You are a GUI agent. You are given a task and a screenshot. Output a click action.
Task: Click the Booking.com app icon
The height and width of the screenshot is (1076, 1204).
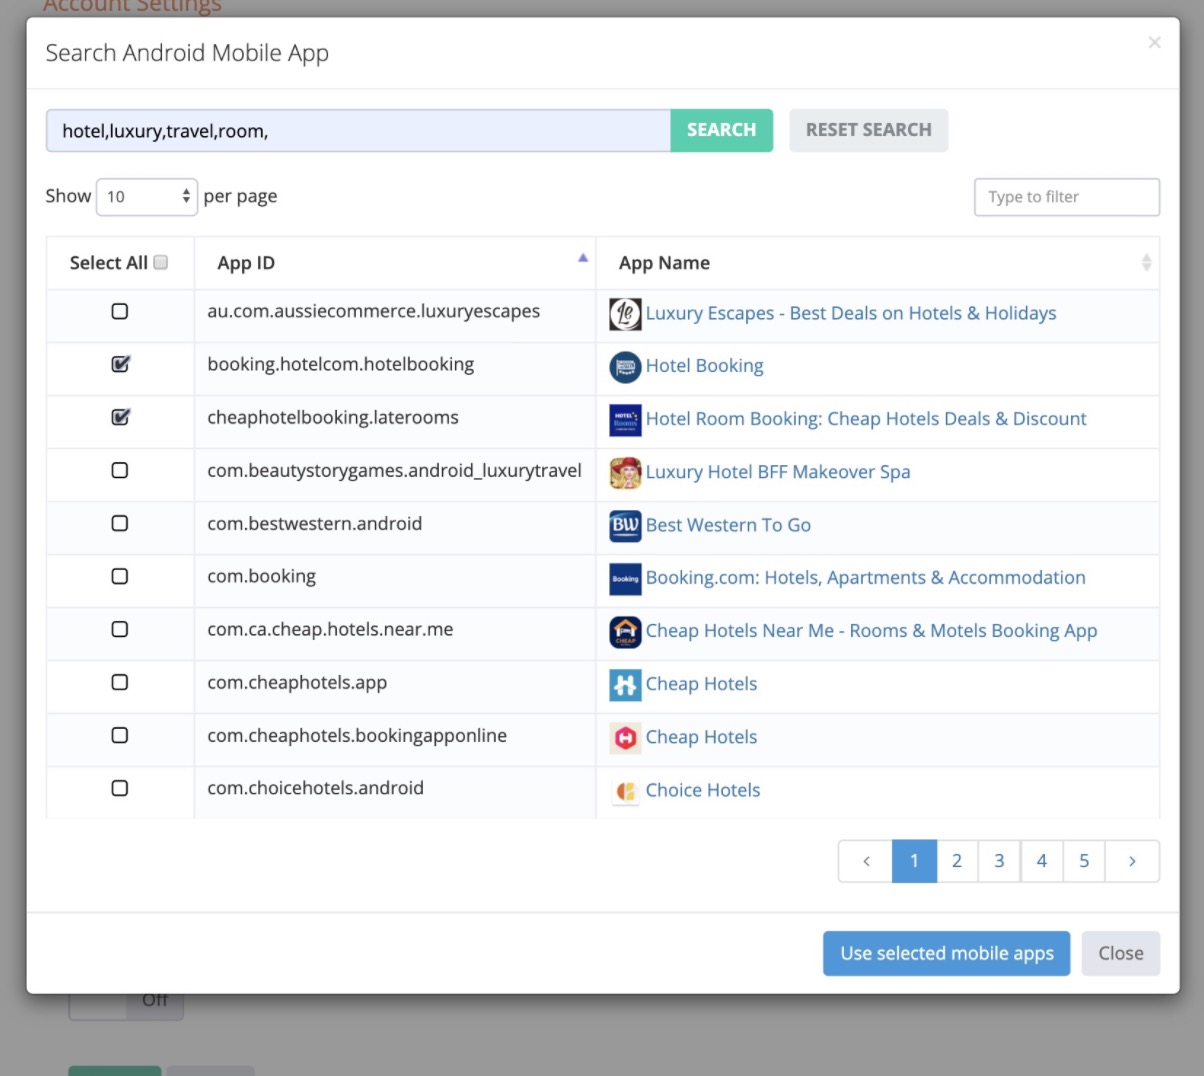tap(625, 579)
